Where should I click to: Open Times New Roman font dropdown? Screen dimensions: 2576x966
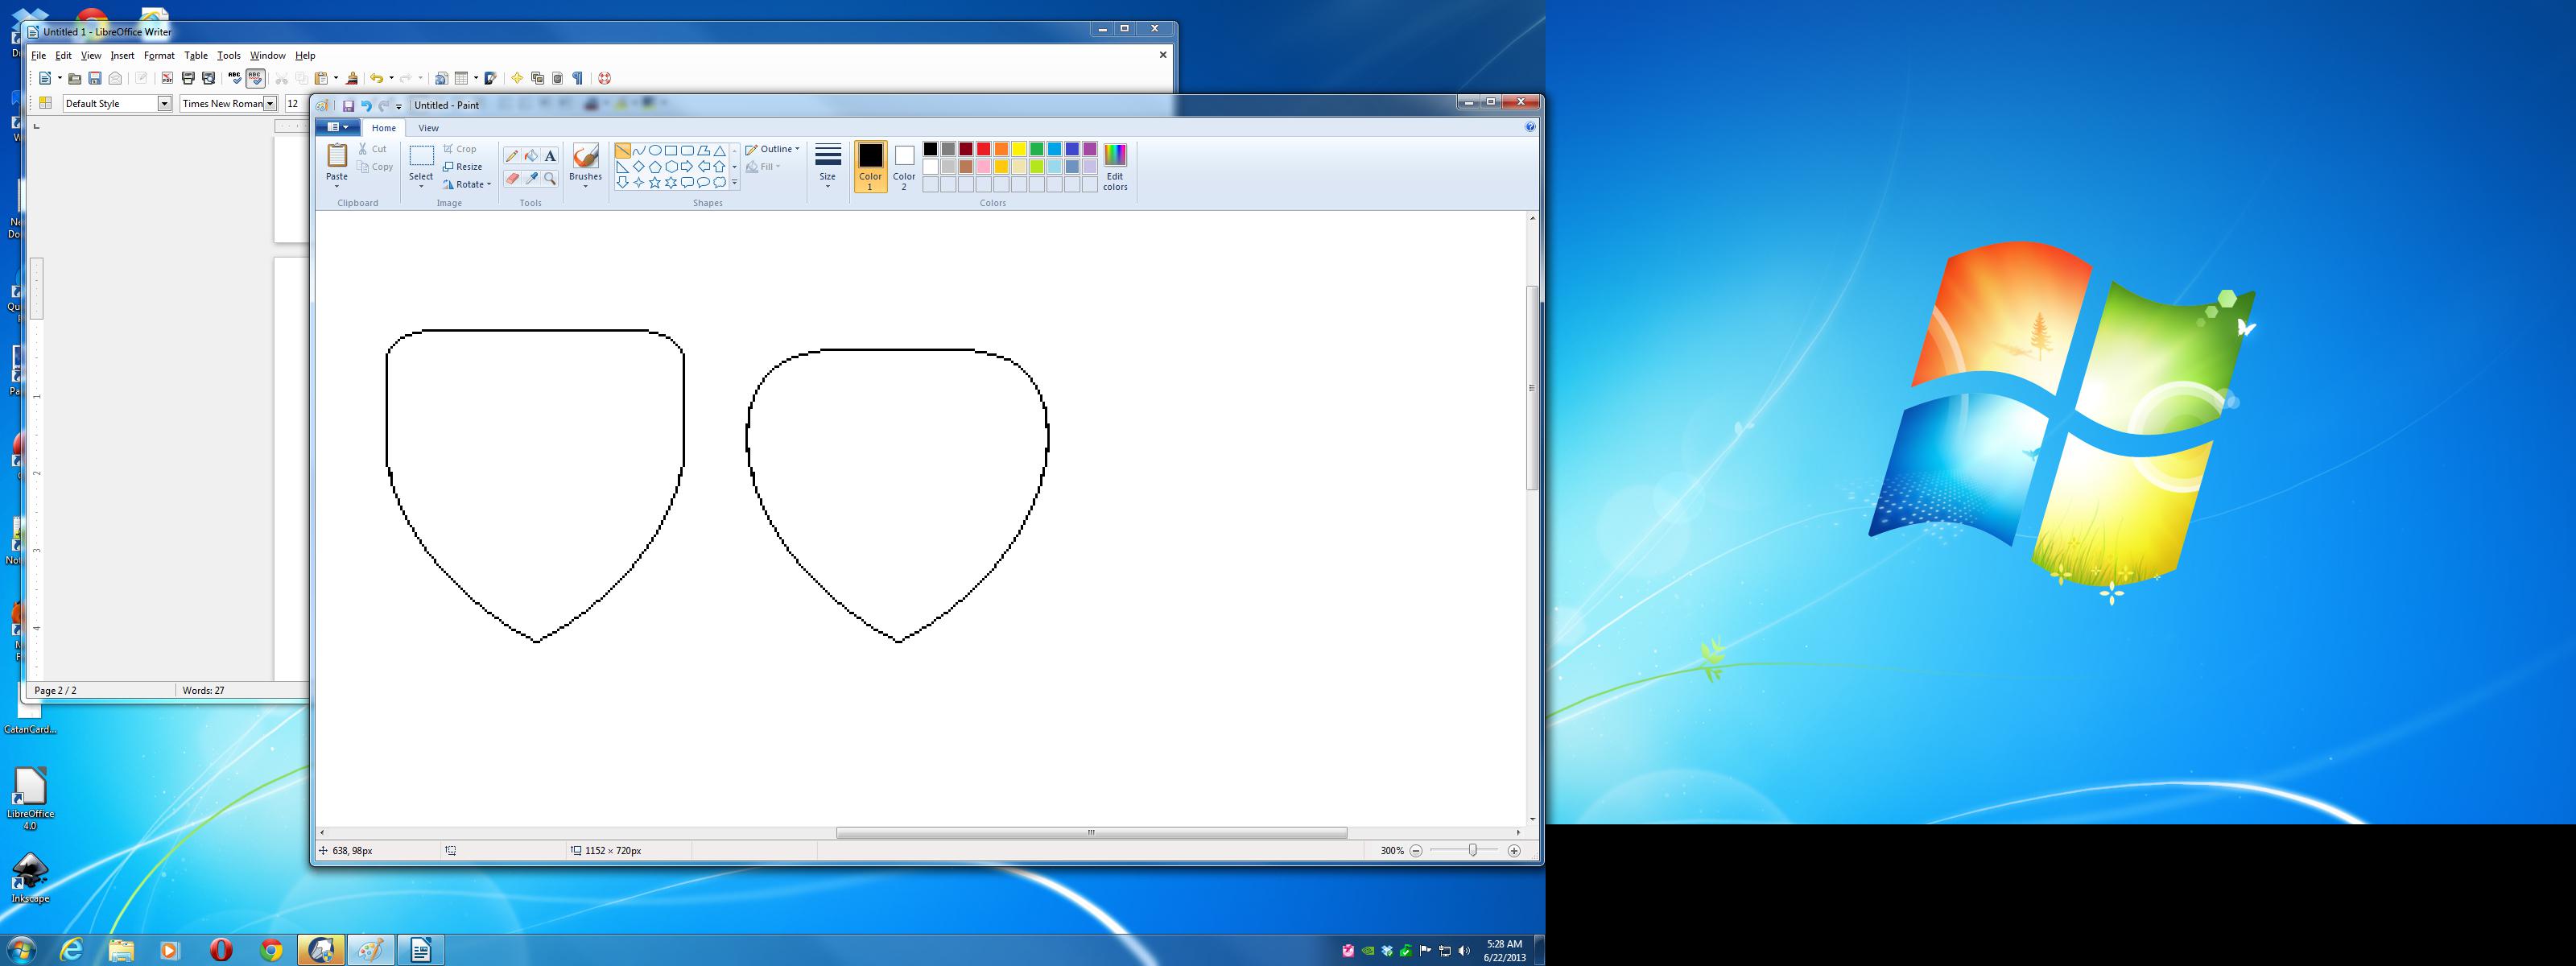coord(270,104)
